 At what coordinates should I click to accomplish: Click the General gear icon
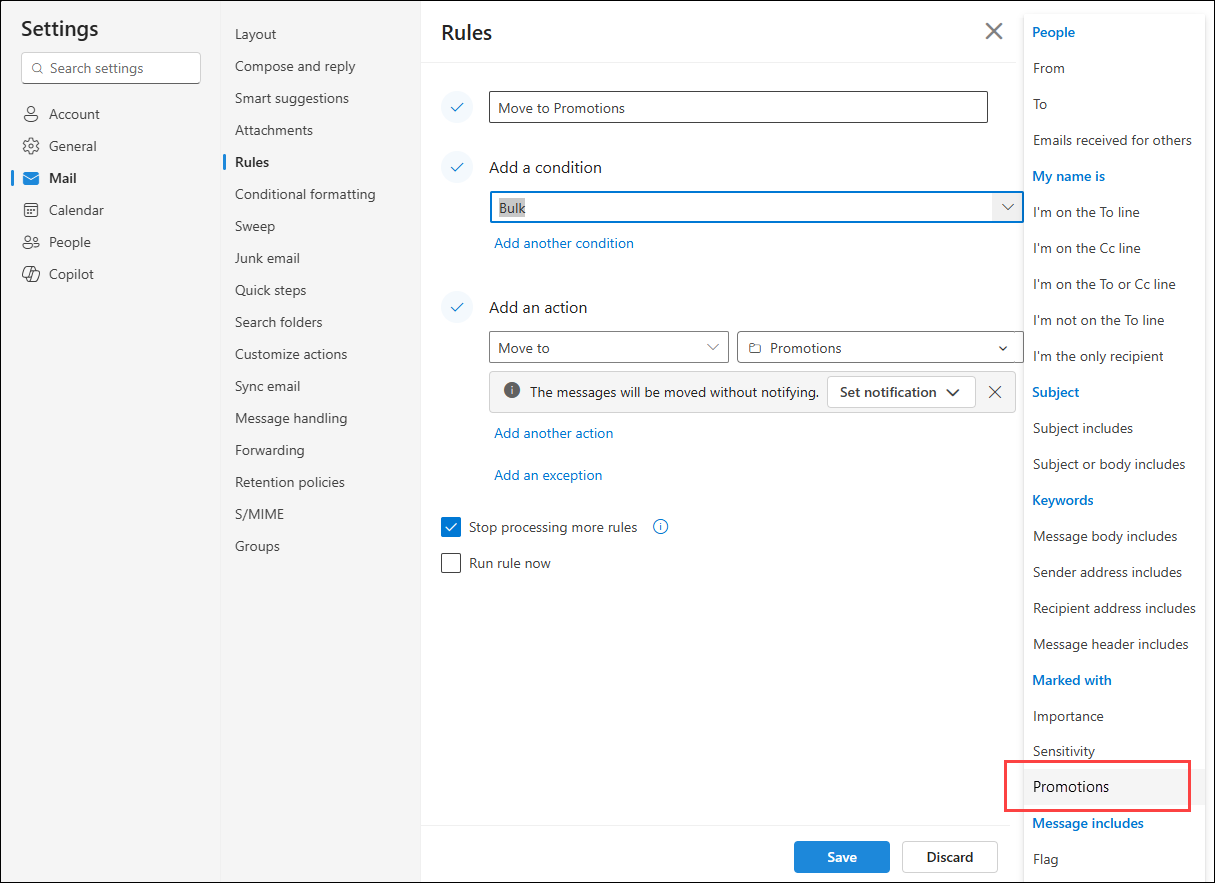click(31, 146)
